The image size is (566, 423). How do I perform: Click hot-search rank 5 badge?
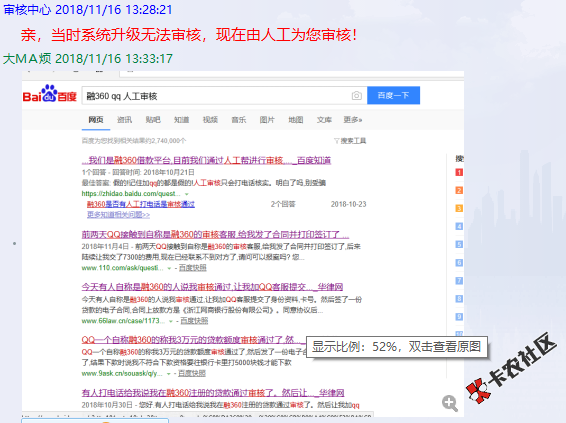point(459,245)
